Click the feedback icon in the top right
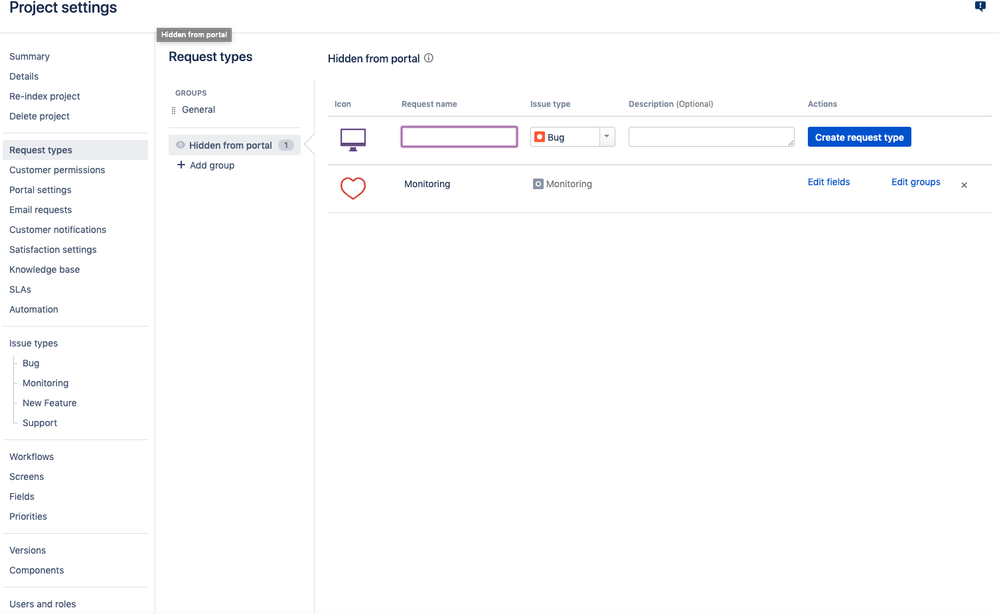This screenshot has width=999, height=614. point(980,6)
